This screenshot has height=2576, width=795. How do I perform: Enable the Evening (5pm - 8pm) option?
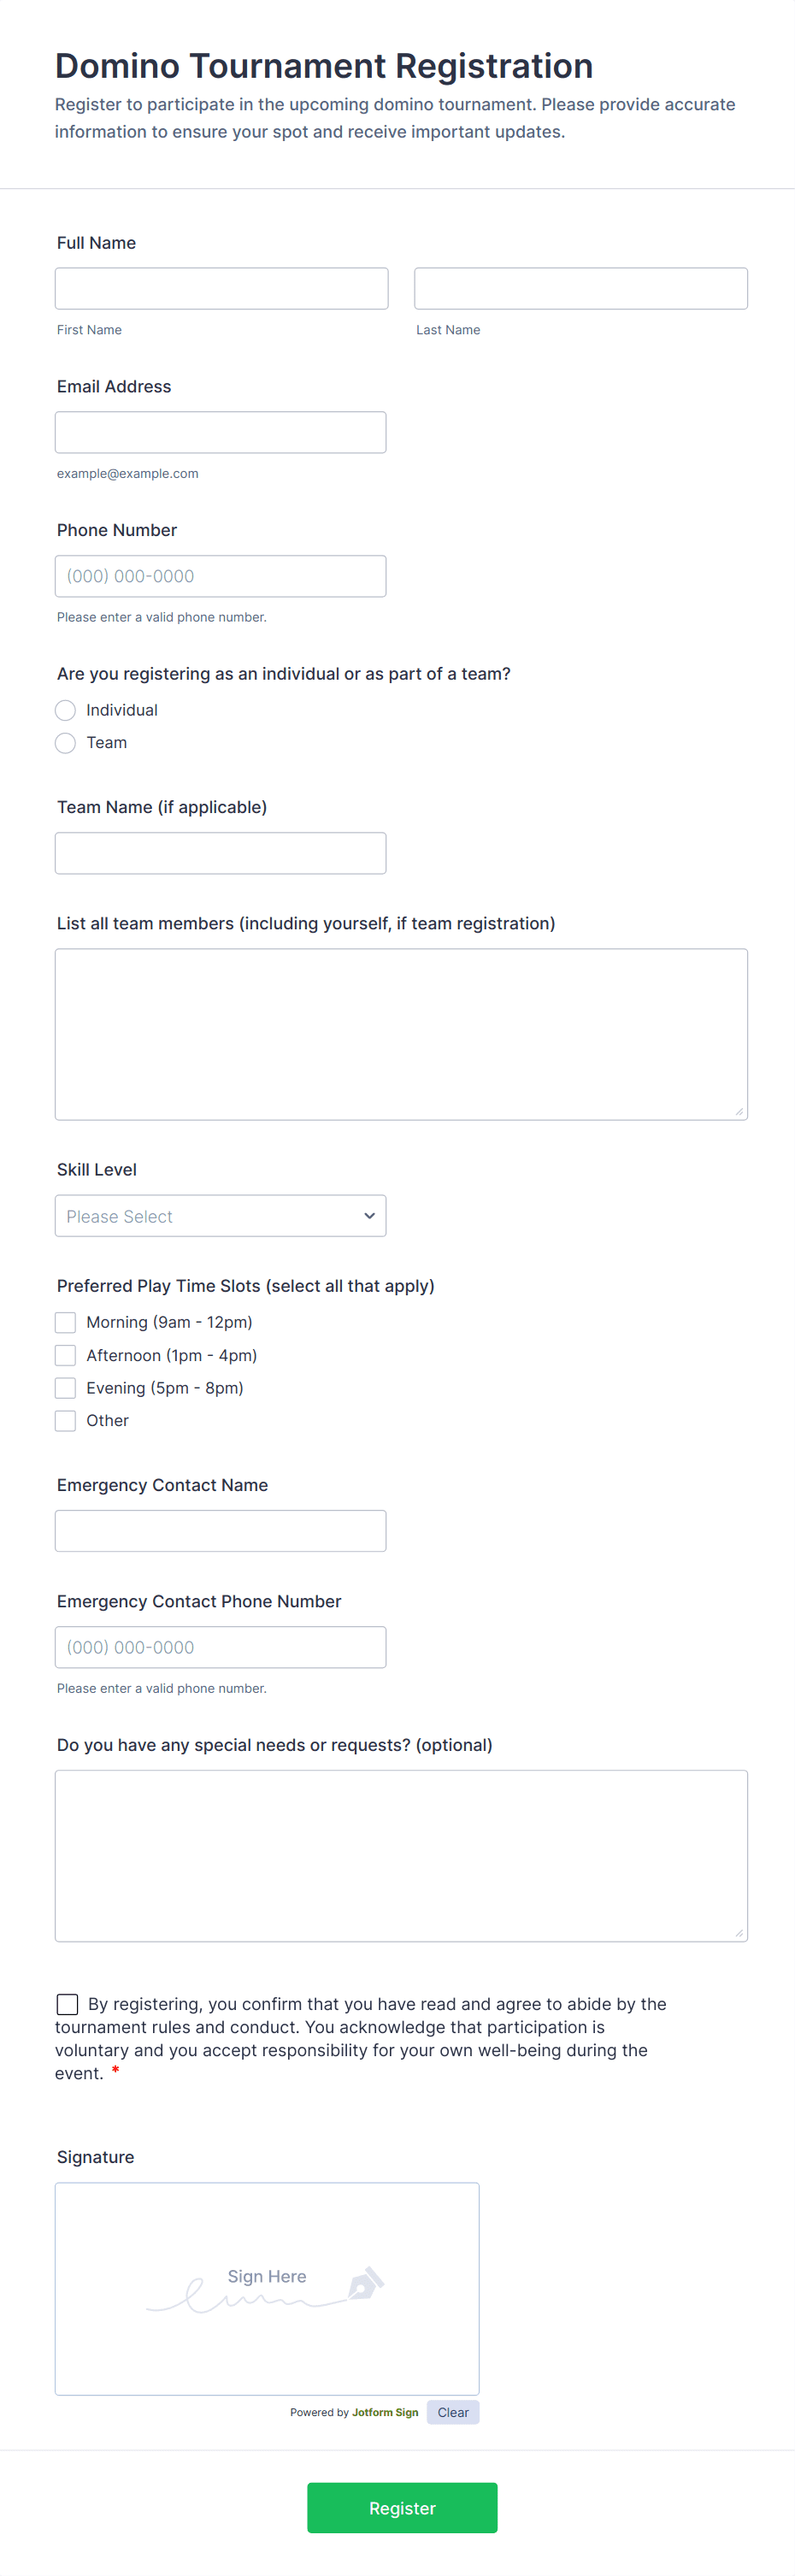pos(65,1388)
